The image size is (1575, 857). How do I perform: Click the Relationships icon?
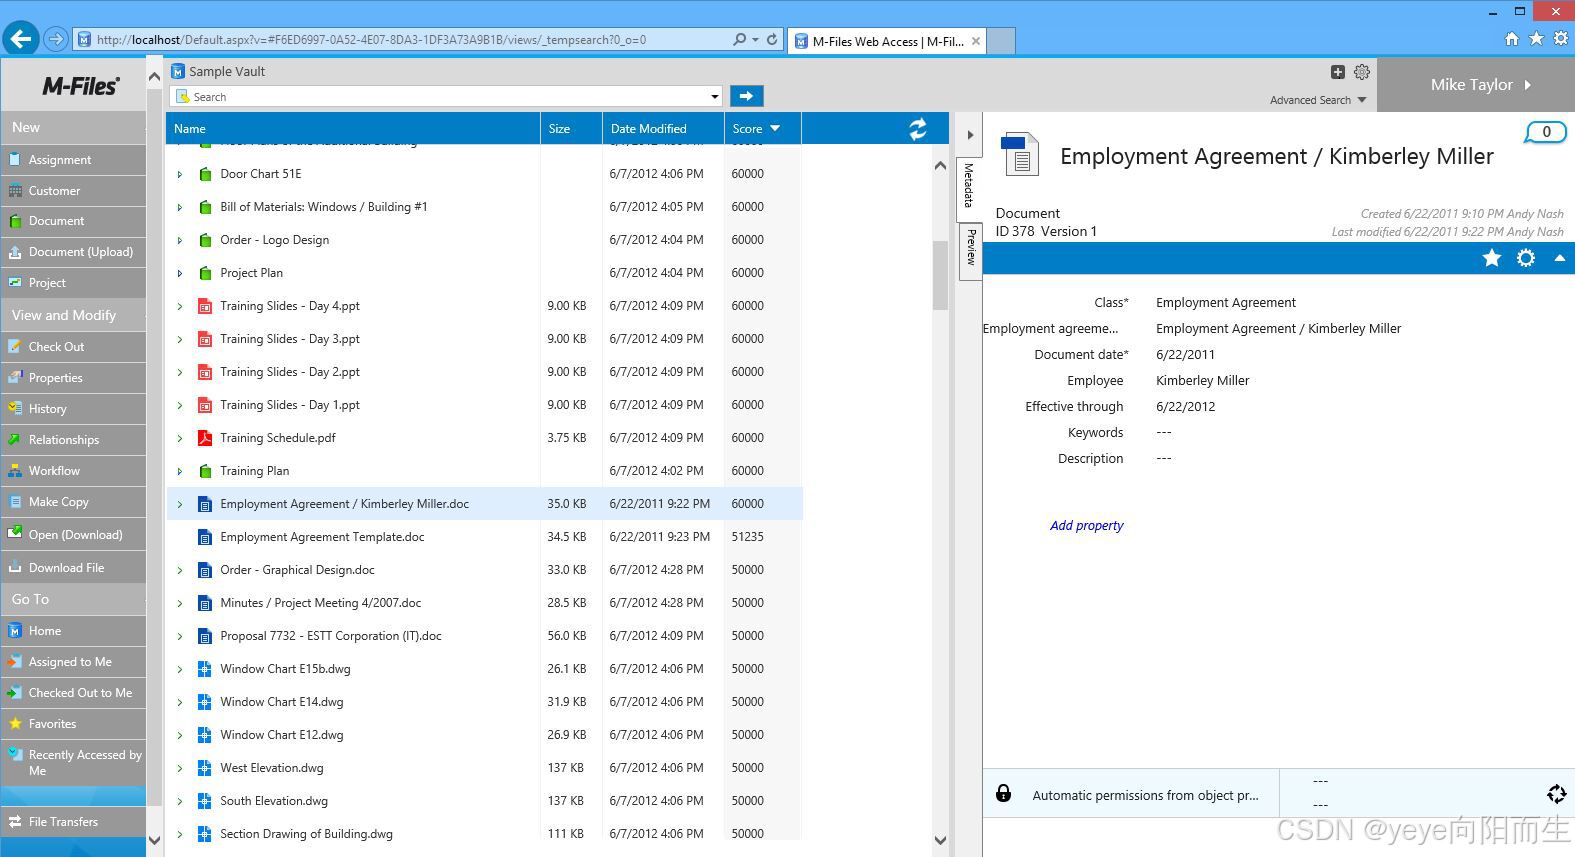pos(15,439)
